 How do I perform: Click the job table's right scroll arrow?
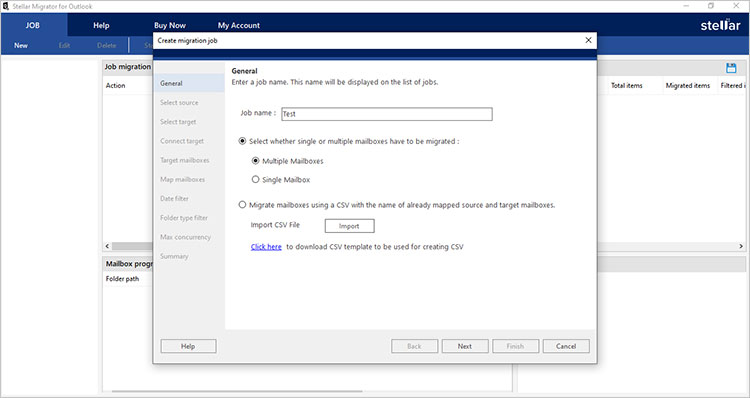click(x=741, y=246)
